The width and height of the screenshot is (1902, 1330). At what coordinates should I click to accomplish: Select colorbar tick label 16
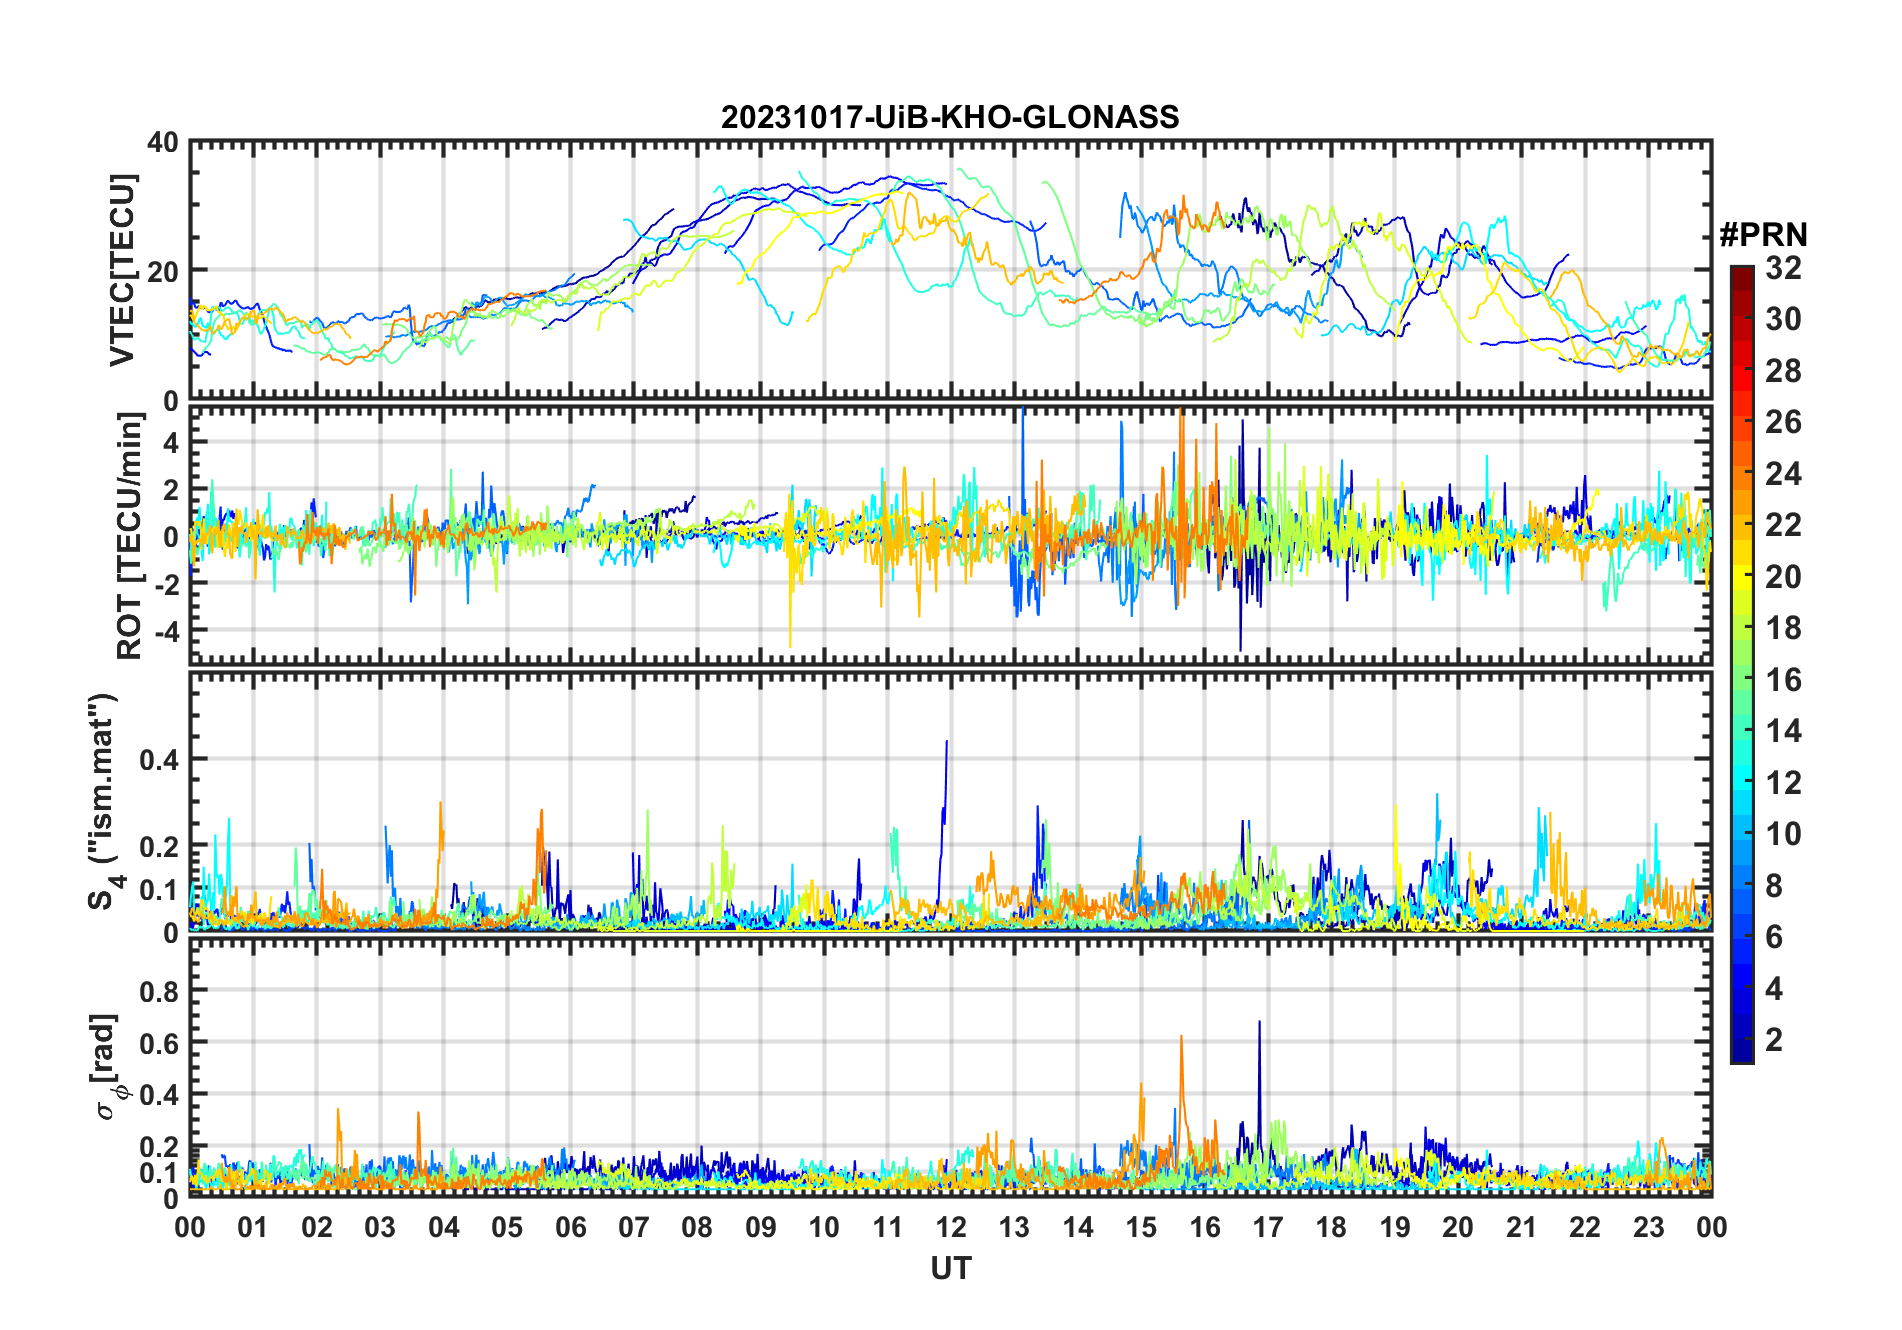(1783, 680)
